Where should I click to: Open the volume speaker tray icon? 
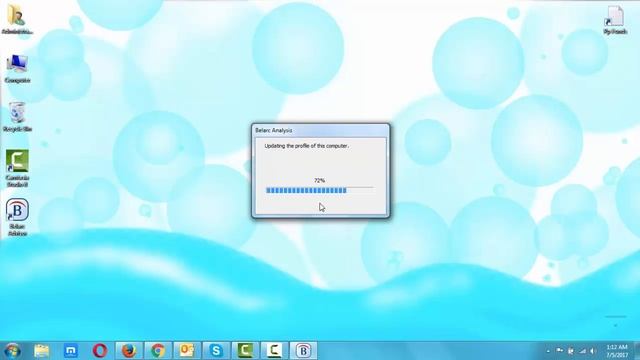(x=593, y=351)
